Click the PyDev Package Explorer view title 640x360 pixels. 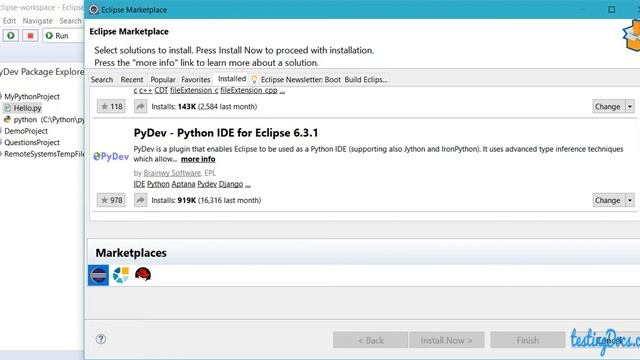(x=41, y=72)
